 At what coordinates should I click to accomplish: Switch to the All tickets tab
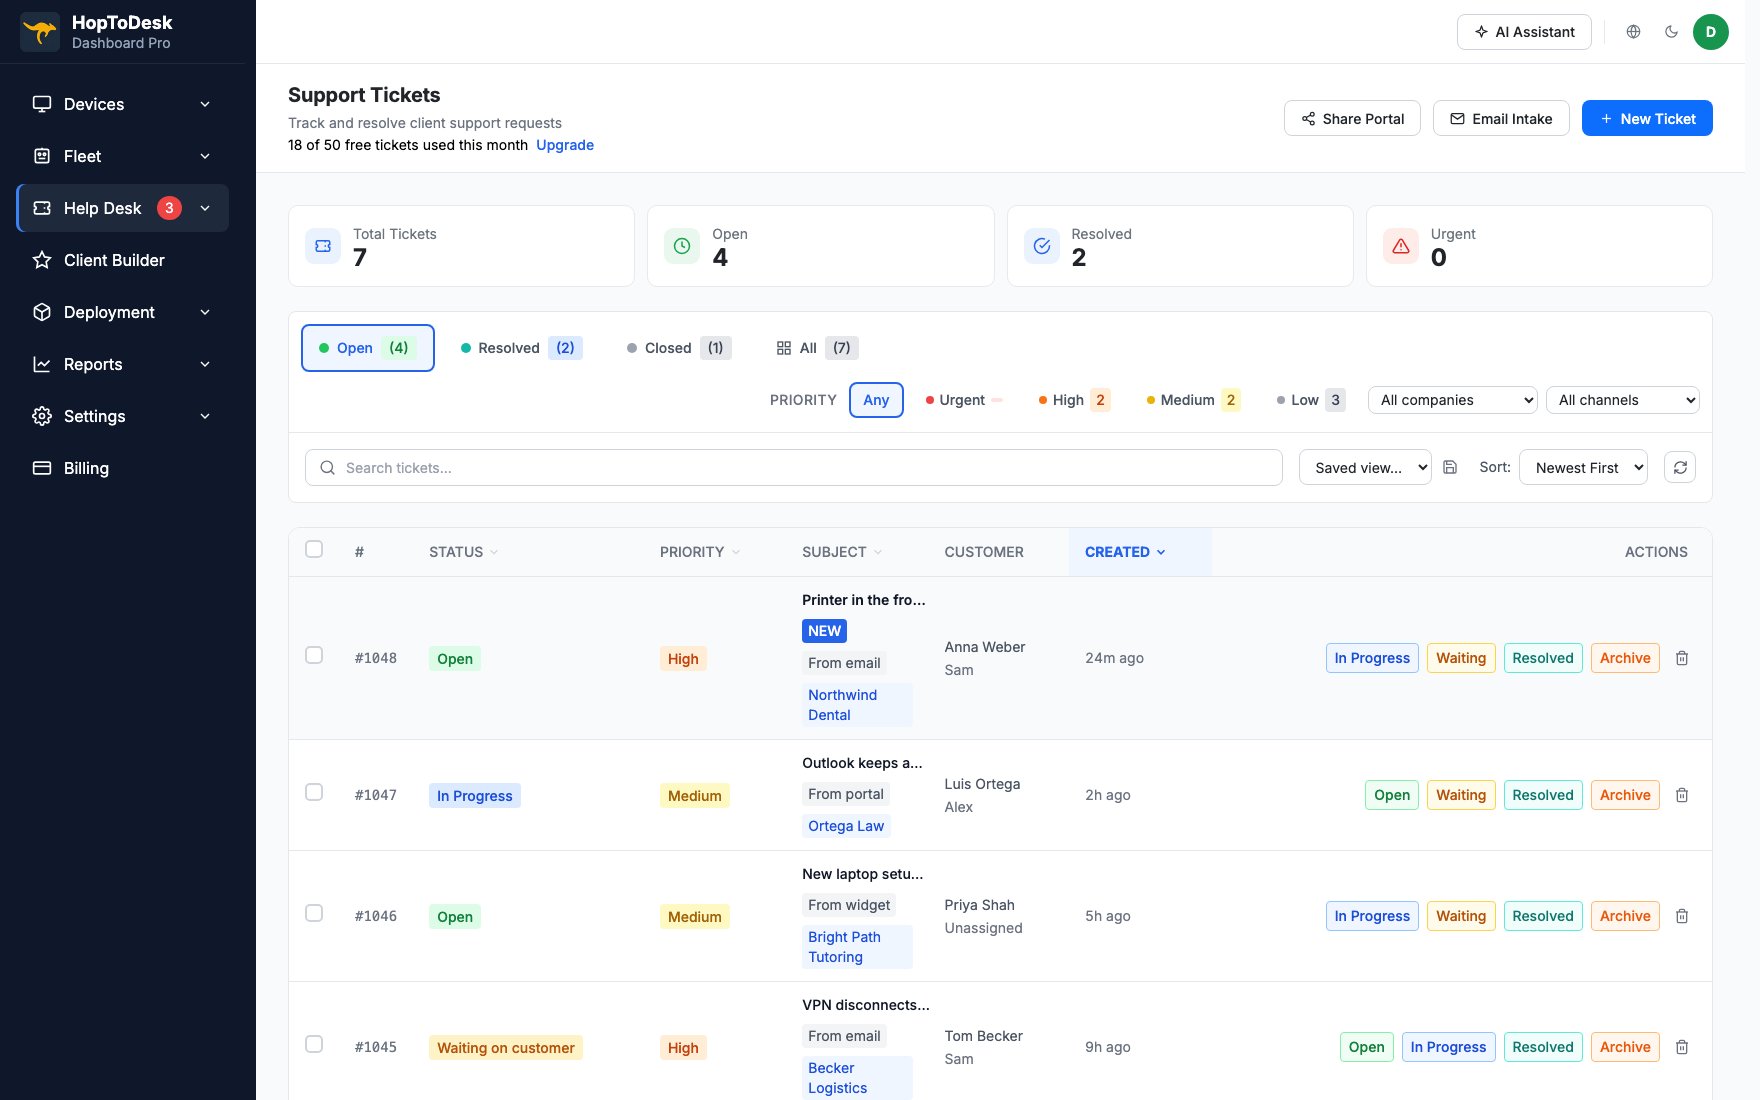pyautogui.click(x=816, y=348)
